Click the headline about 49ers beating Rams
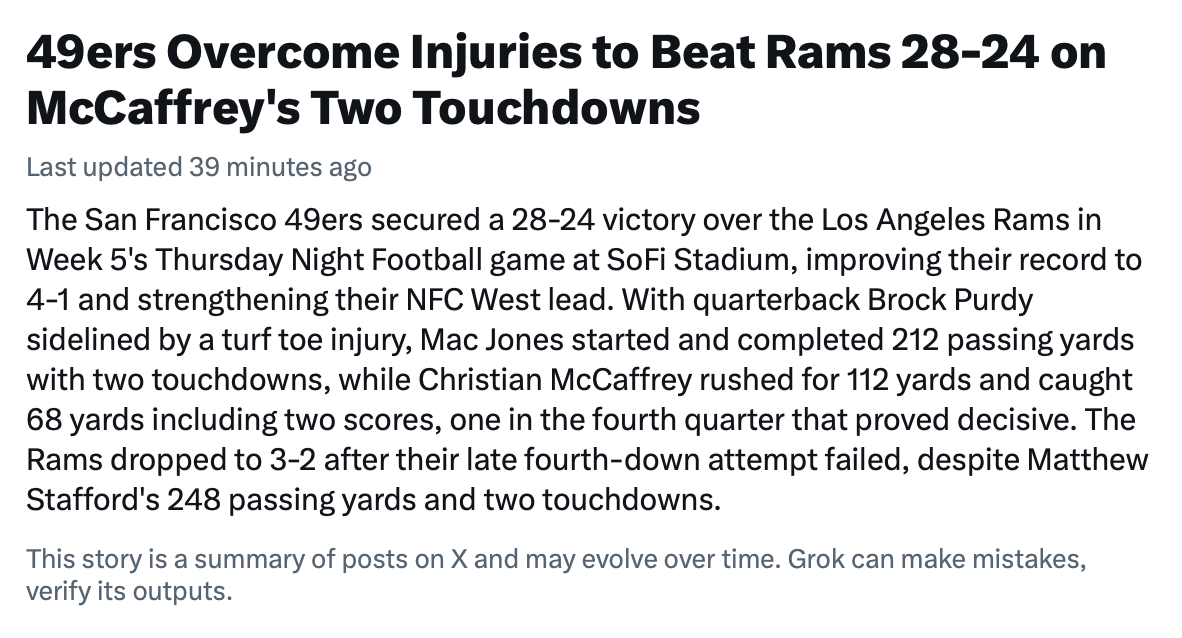This screenshot has width=1182, height=638. click(566, 79)
